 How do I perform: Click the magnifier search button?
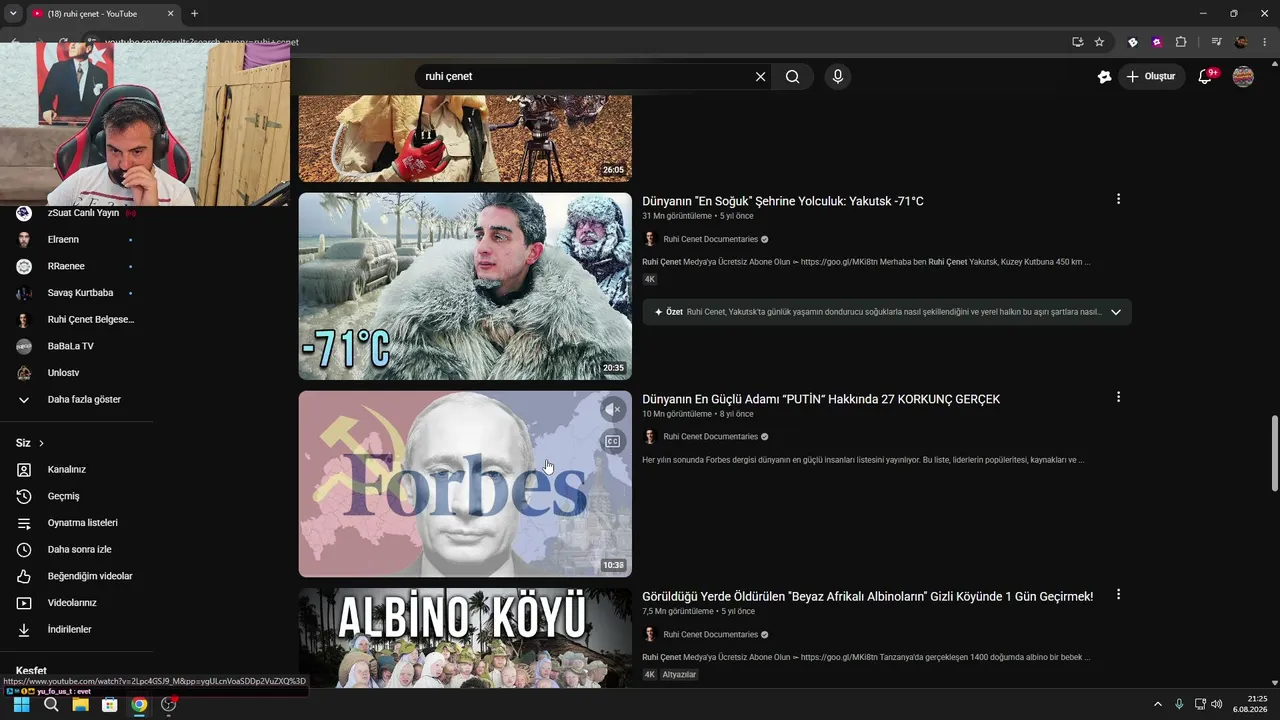pyautogui.click(x=793, y=77)
